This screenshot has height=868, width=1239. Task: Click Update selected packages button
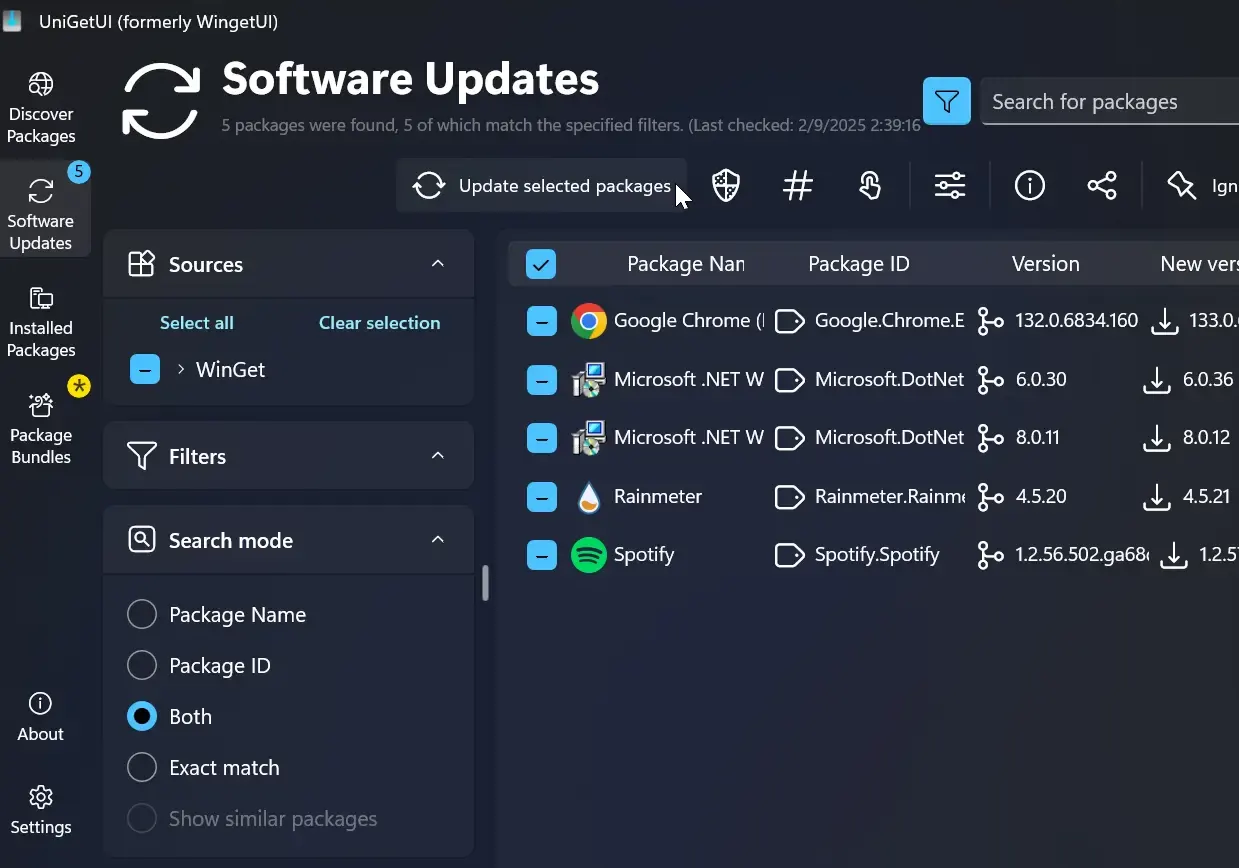coord(542,186)
